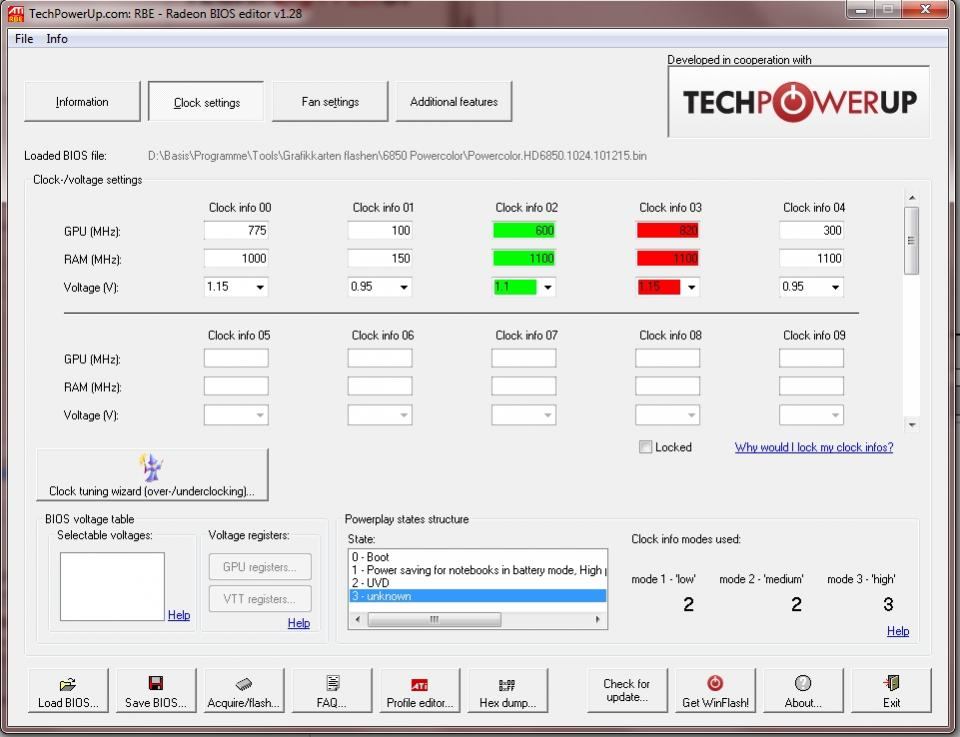
Task: Click Clock info 01 RAM field showing 150
Action: click(x=380, y=258)
